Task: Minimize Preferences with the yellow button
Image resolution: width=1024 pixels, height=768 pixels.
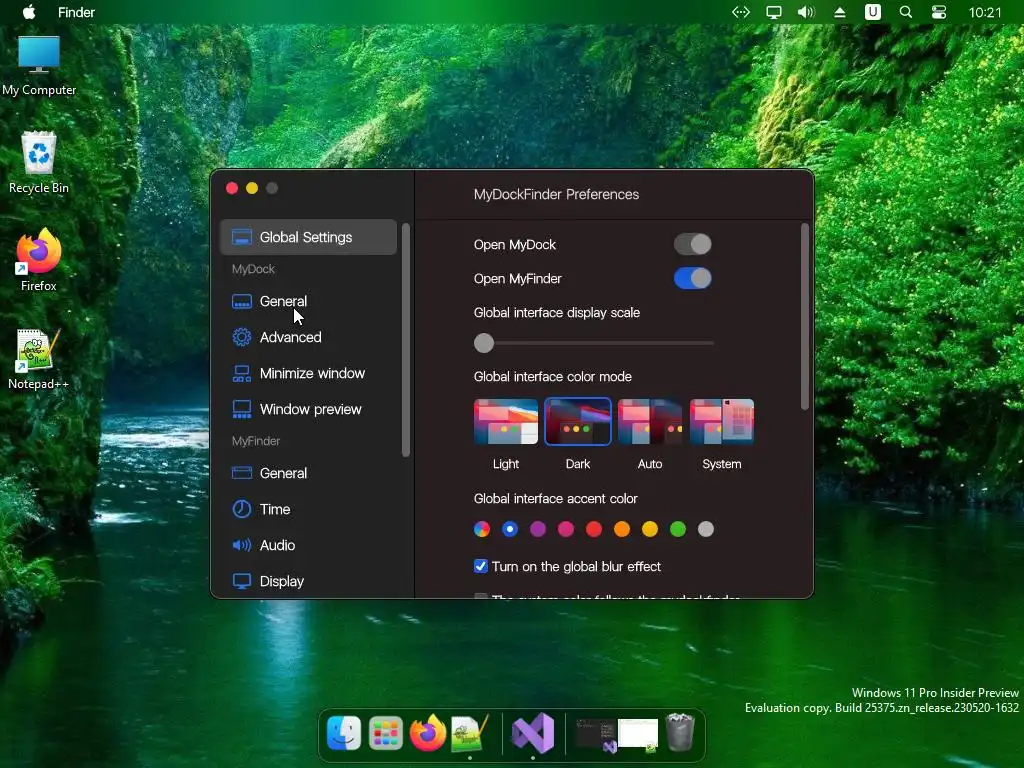Action: pyautogui.click(x=252, y=188)
